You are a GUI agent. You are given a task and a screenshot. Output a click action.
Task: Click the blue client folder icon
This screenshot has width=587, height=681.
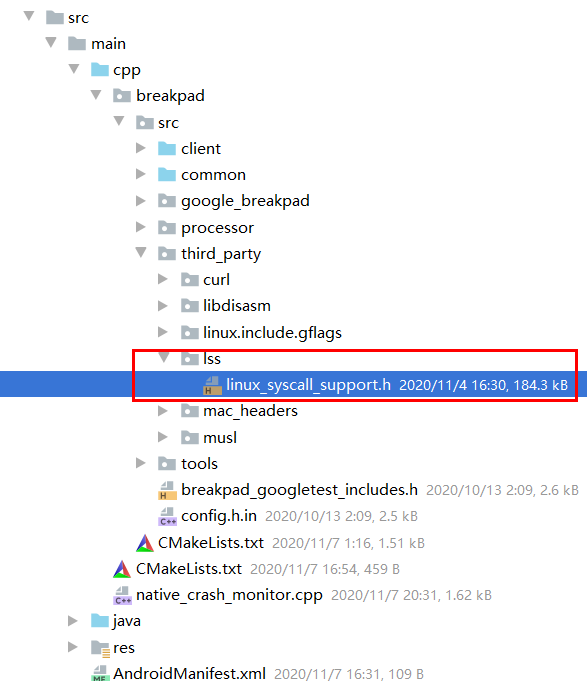pos(167,149)
